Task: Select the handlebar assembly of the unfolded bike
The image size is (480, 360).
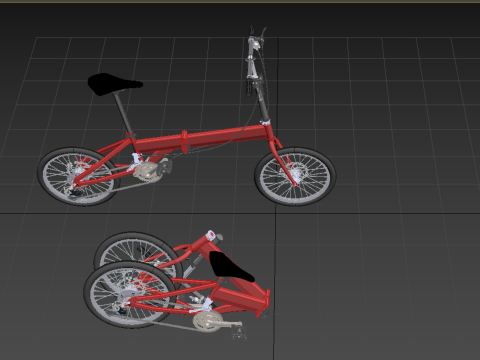Action: coord(255,60)
